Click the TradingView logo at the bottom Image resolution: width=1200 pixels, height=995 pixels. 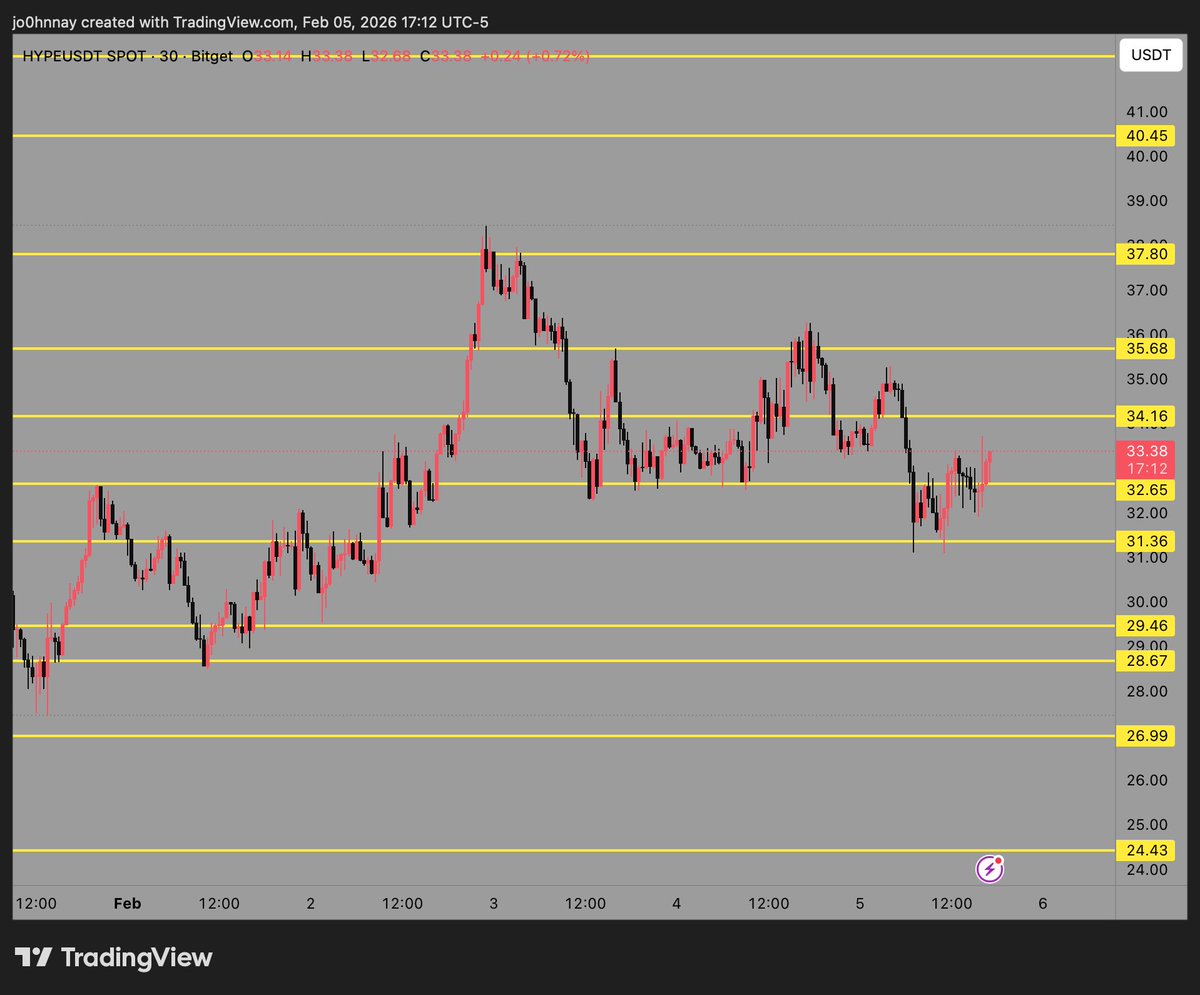point(113,957)
